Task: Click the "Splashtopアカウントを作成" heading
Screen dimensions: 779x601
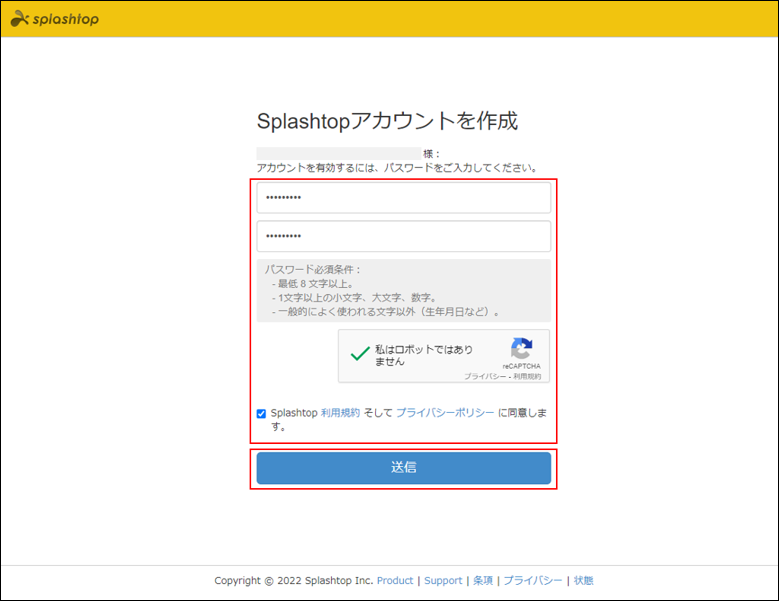Action: (387, 121)
